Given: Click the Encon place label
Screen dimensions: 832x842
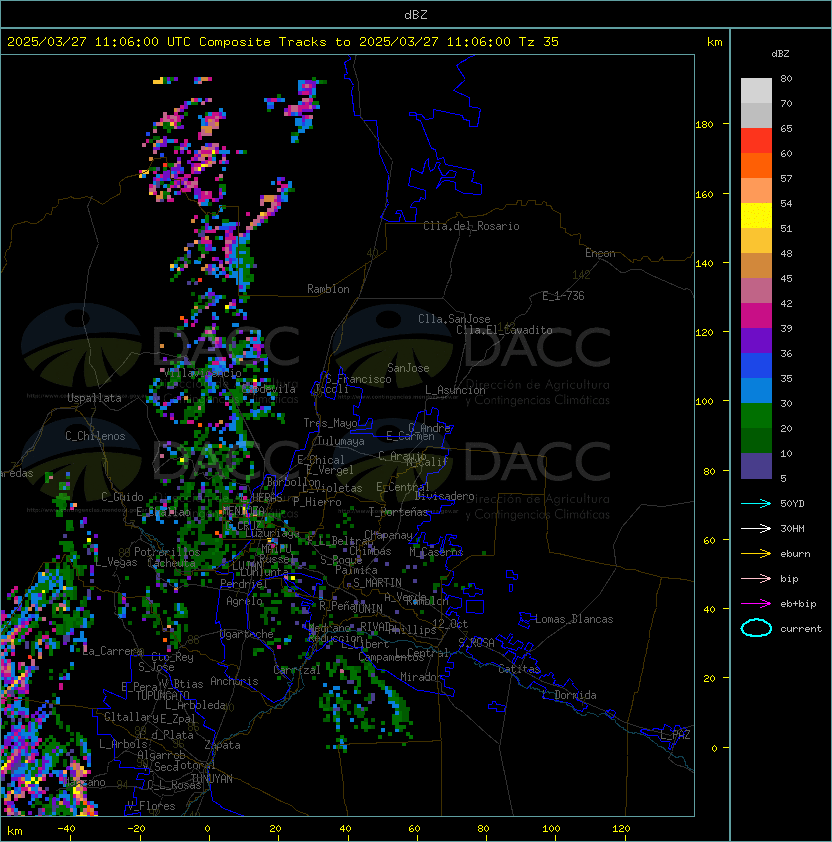Looking at the screenshot, I should click(x=600, y=253).
